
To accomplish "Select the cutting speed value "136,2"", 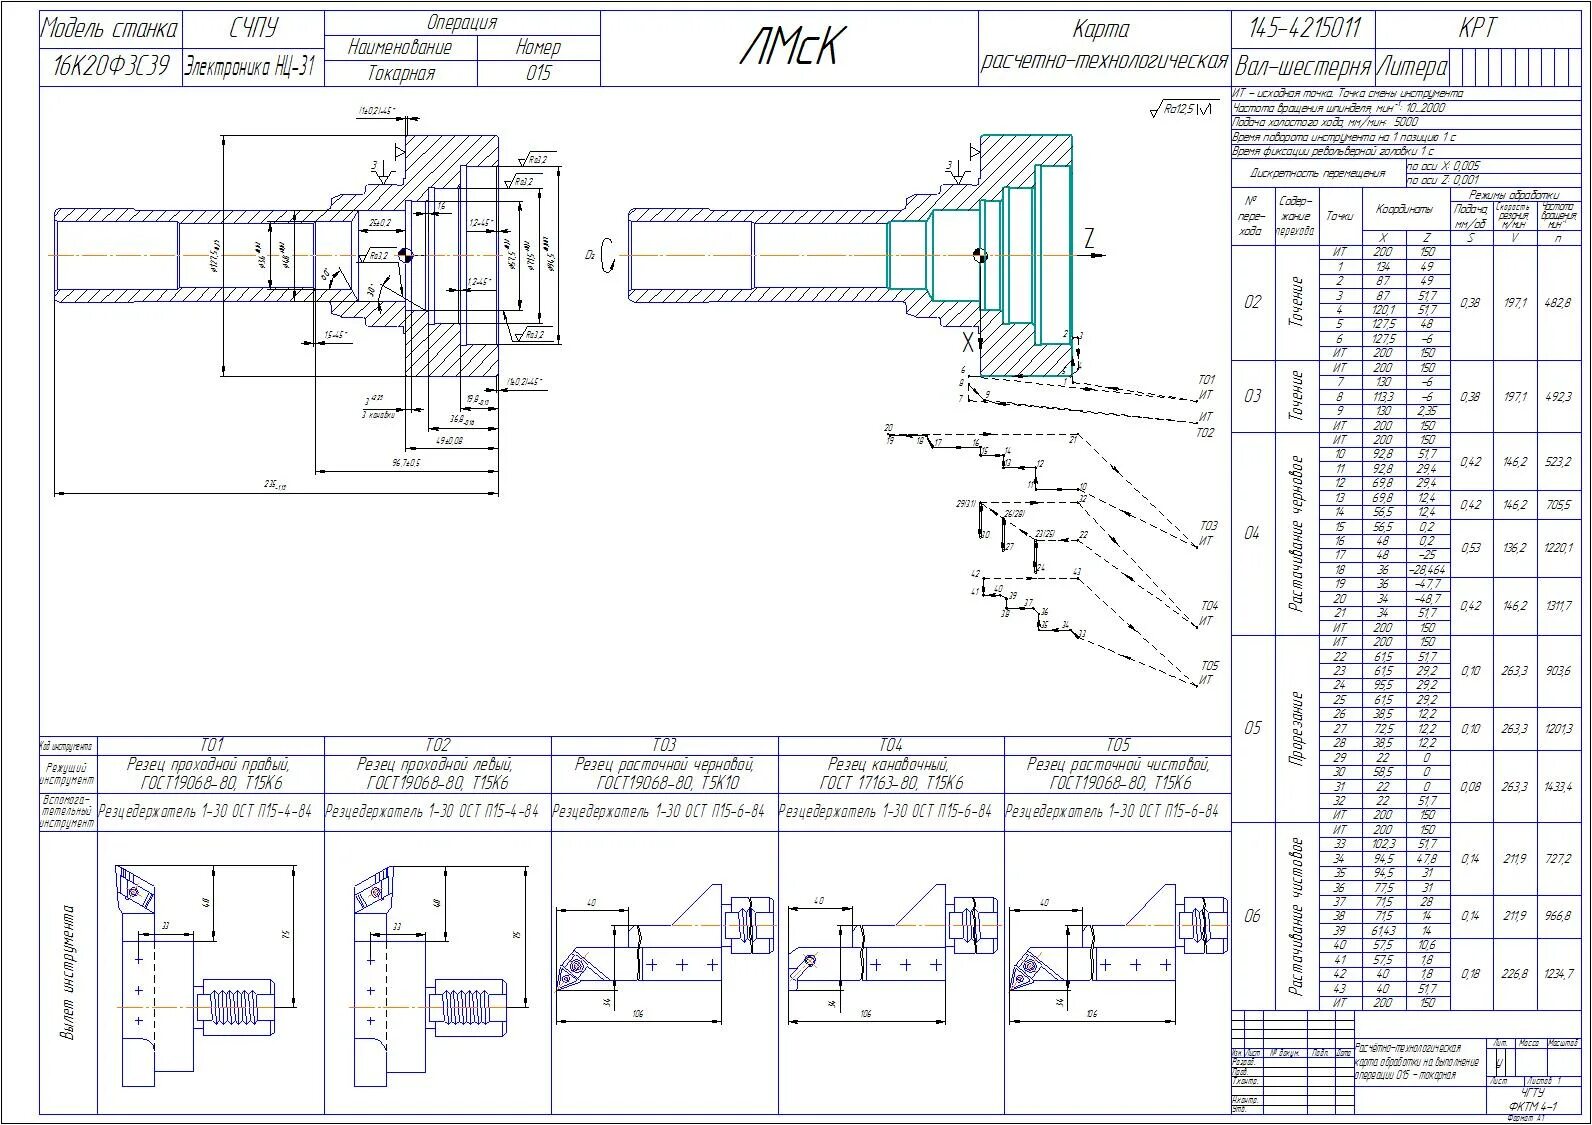I will [x=1516, y=548].
